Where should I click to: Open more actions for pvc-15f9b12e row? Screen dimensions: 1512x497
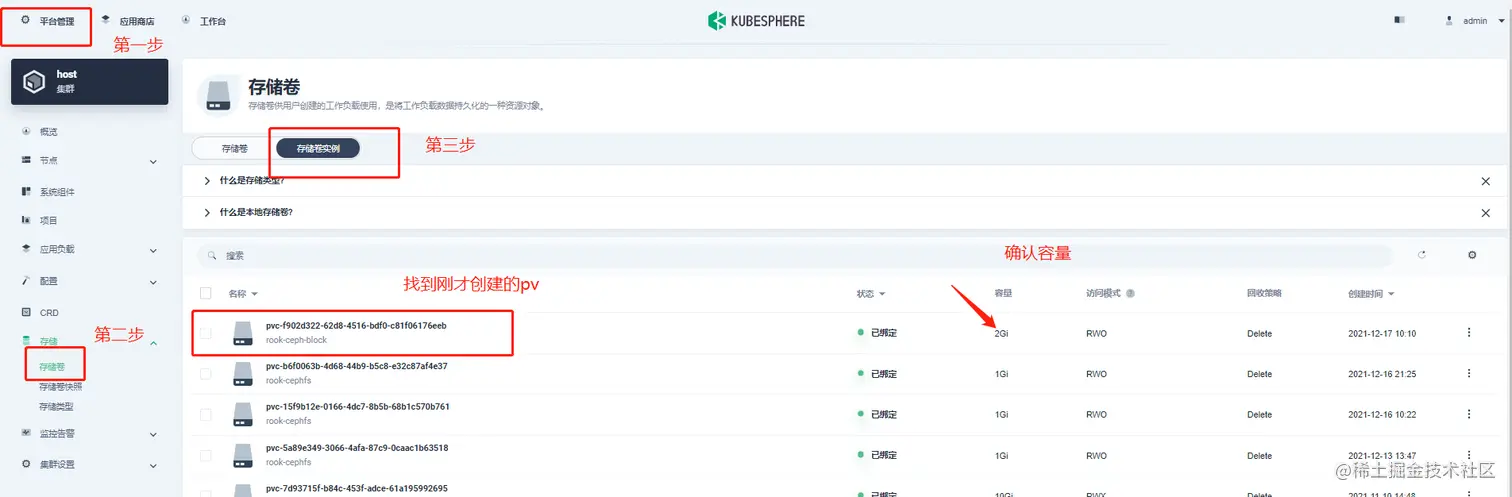(x=1468, y=414)
